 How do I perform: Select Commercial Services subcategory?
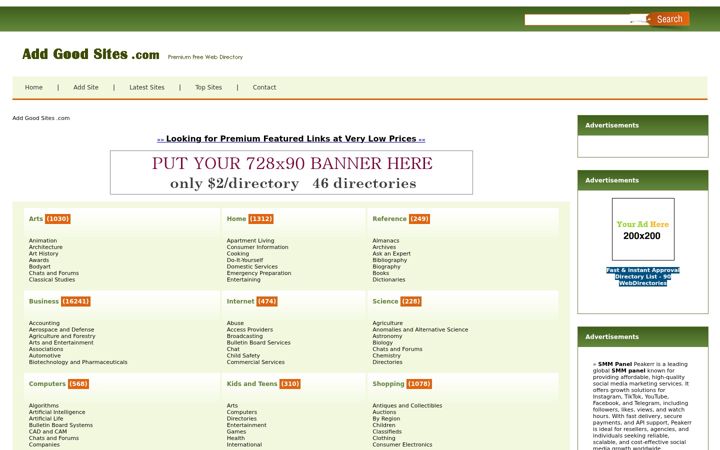256,362
